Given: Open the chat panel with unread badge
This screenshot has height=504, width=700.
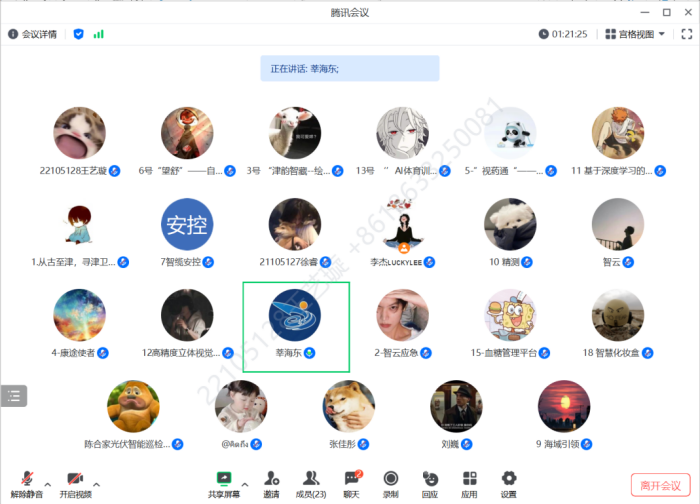Looking at the screenshot, I should click(x=352, y=485).
